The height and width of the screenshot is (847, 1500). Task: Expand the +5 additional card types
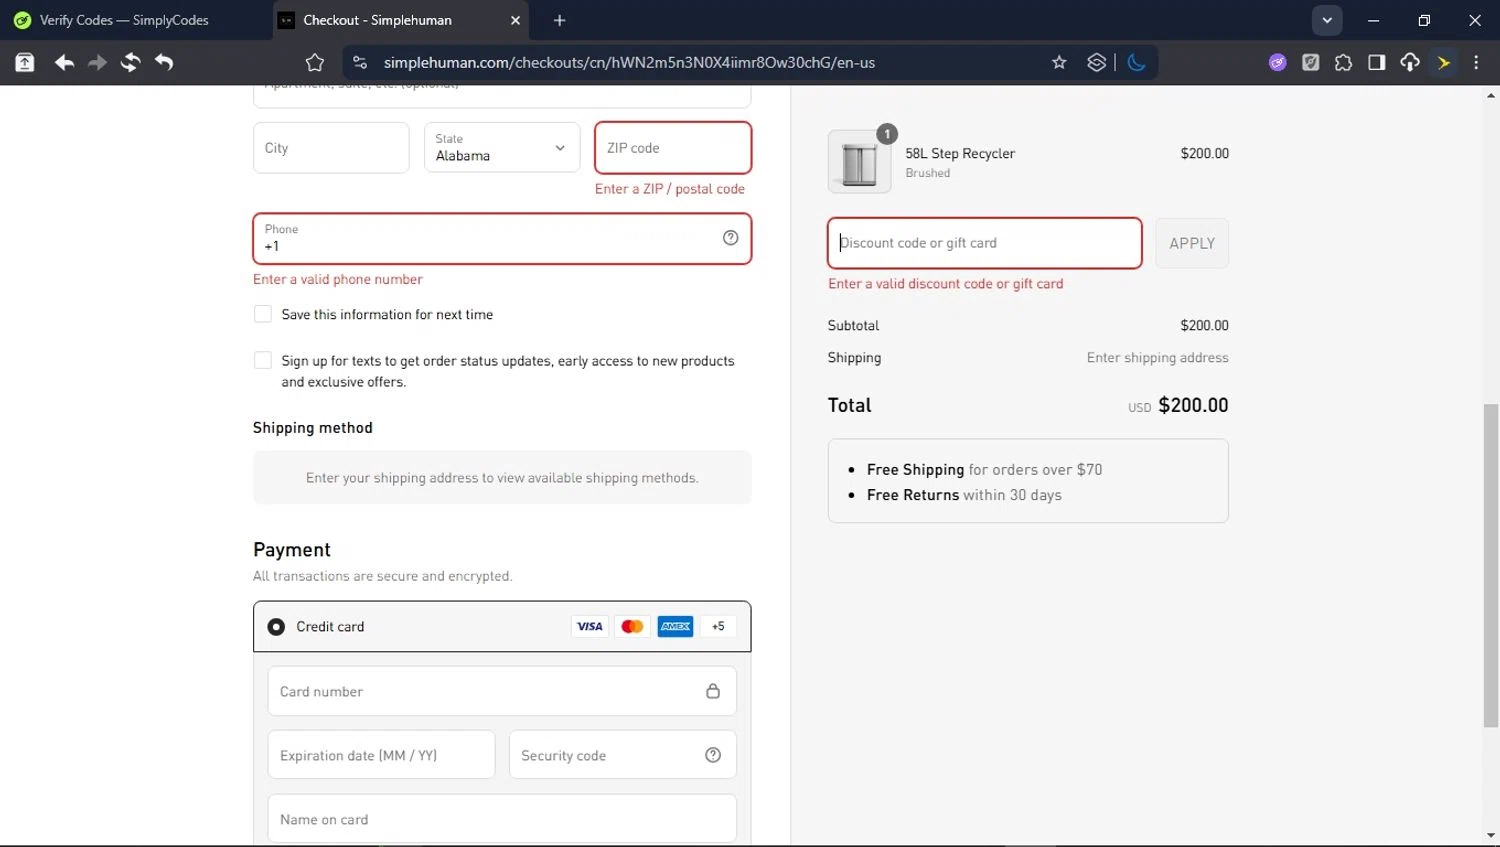tap(718, 627)
